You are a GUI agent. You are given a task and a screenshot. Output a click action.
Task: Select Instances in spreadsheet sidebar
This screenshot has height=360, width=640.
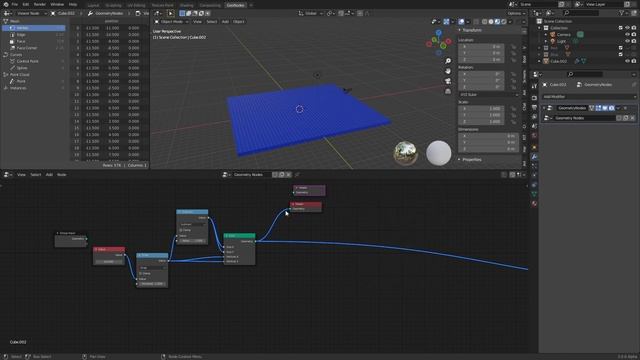tap(34, 88)
